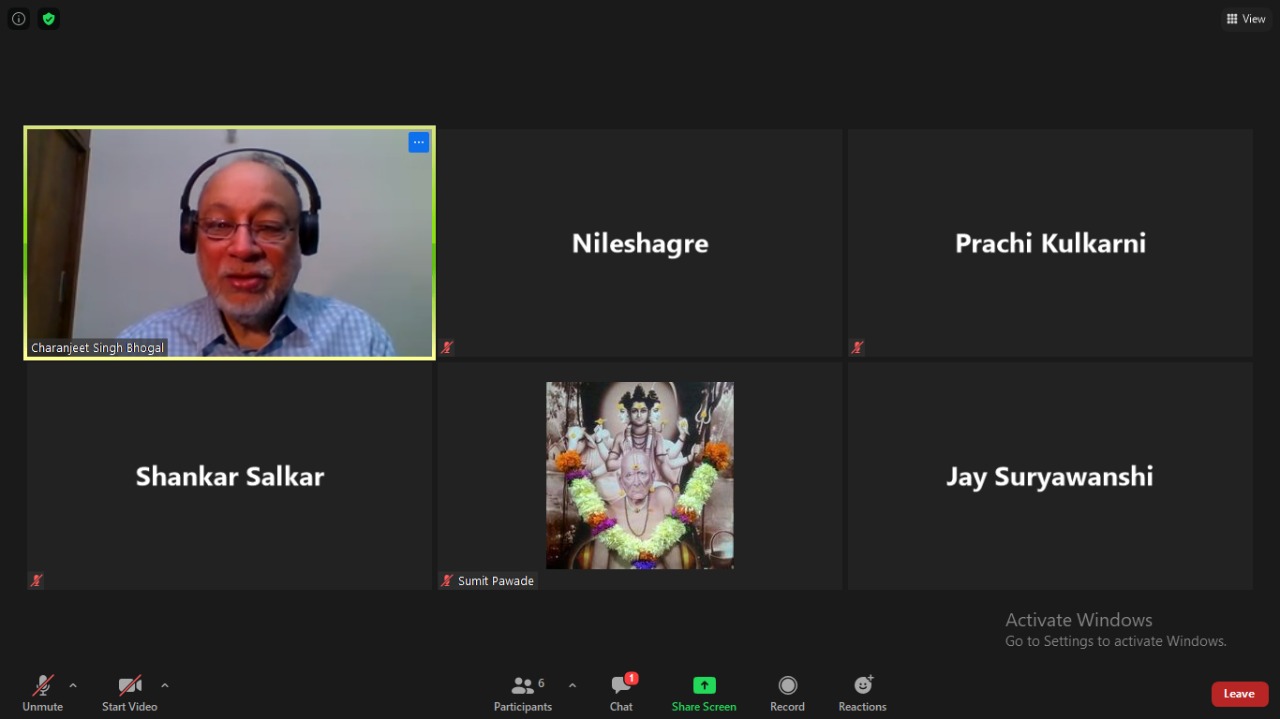Open the Participants panel
Screen dimensions: 1280x719
523,693
